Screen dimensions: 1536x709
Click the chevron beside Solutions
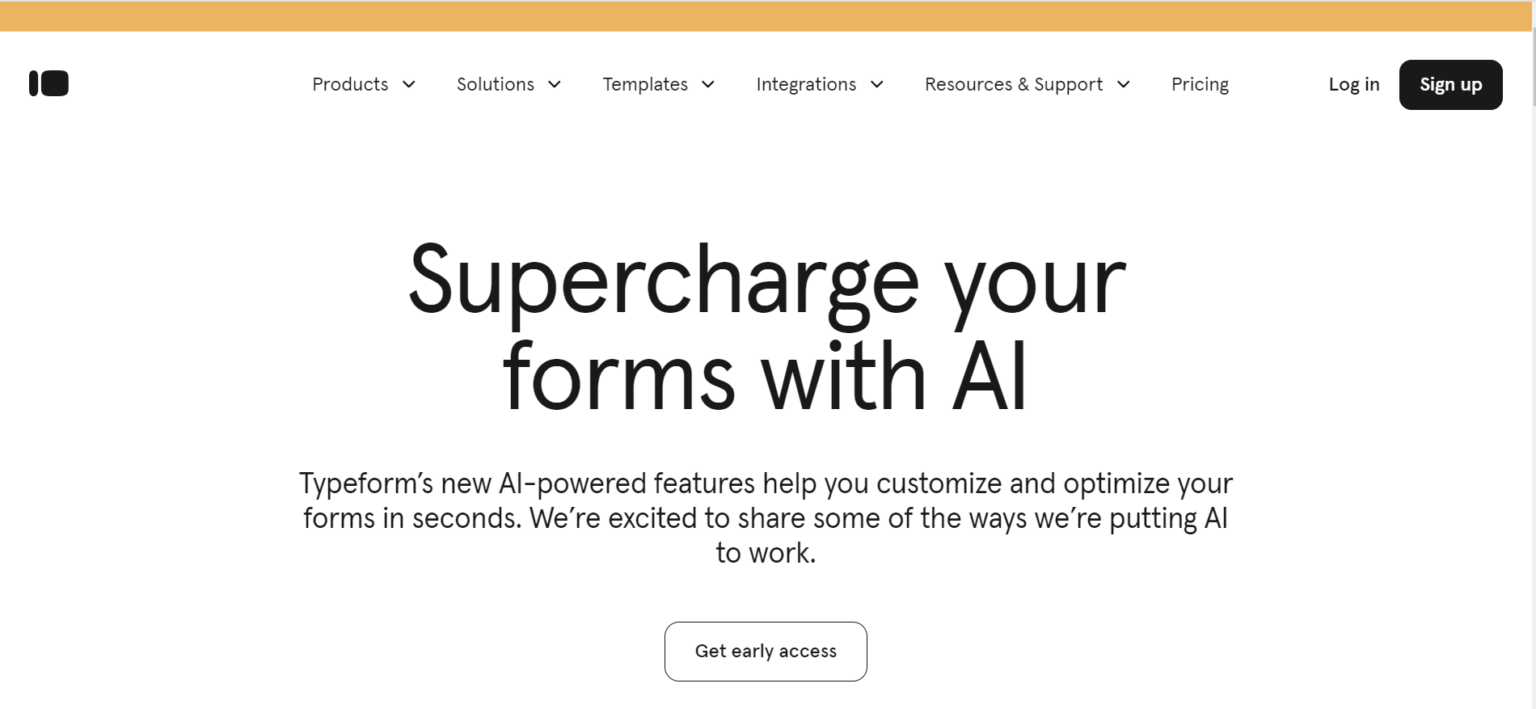pos(556,85)
